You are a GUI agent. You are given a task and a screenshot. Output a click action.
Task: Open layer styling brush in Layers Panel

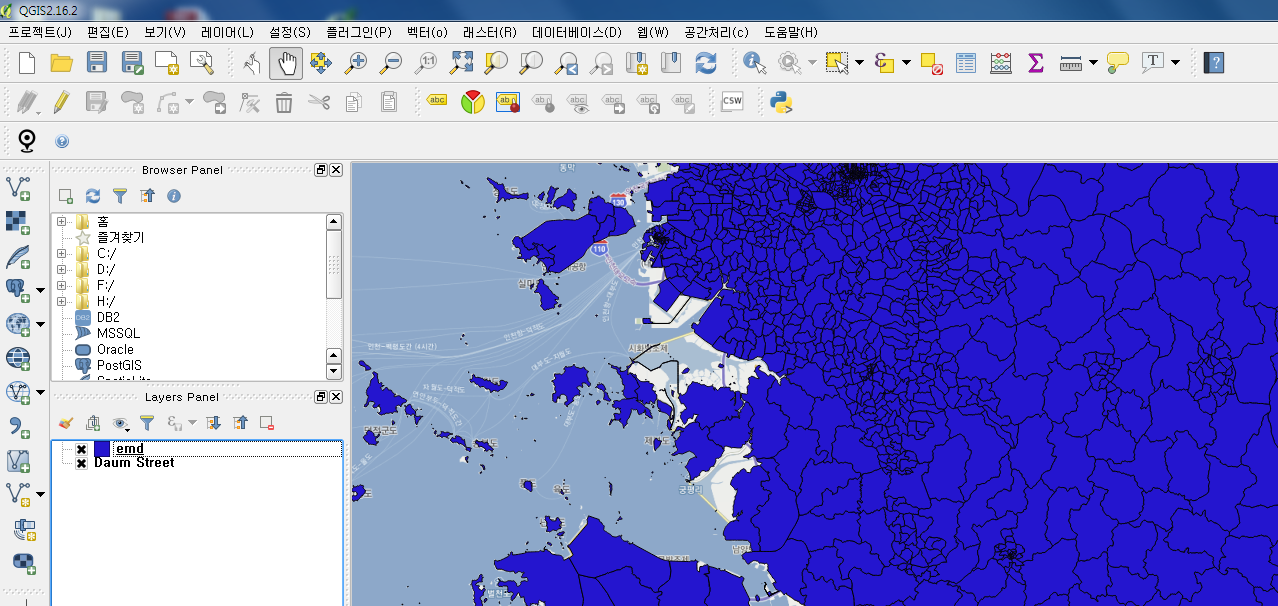(x=66, y=423)
